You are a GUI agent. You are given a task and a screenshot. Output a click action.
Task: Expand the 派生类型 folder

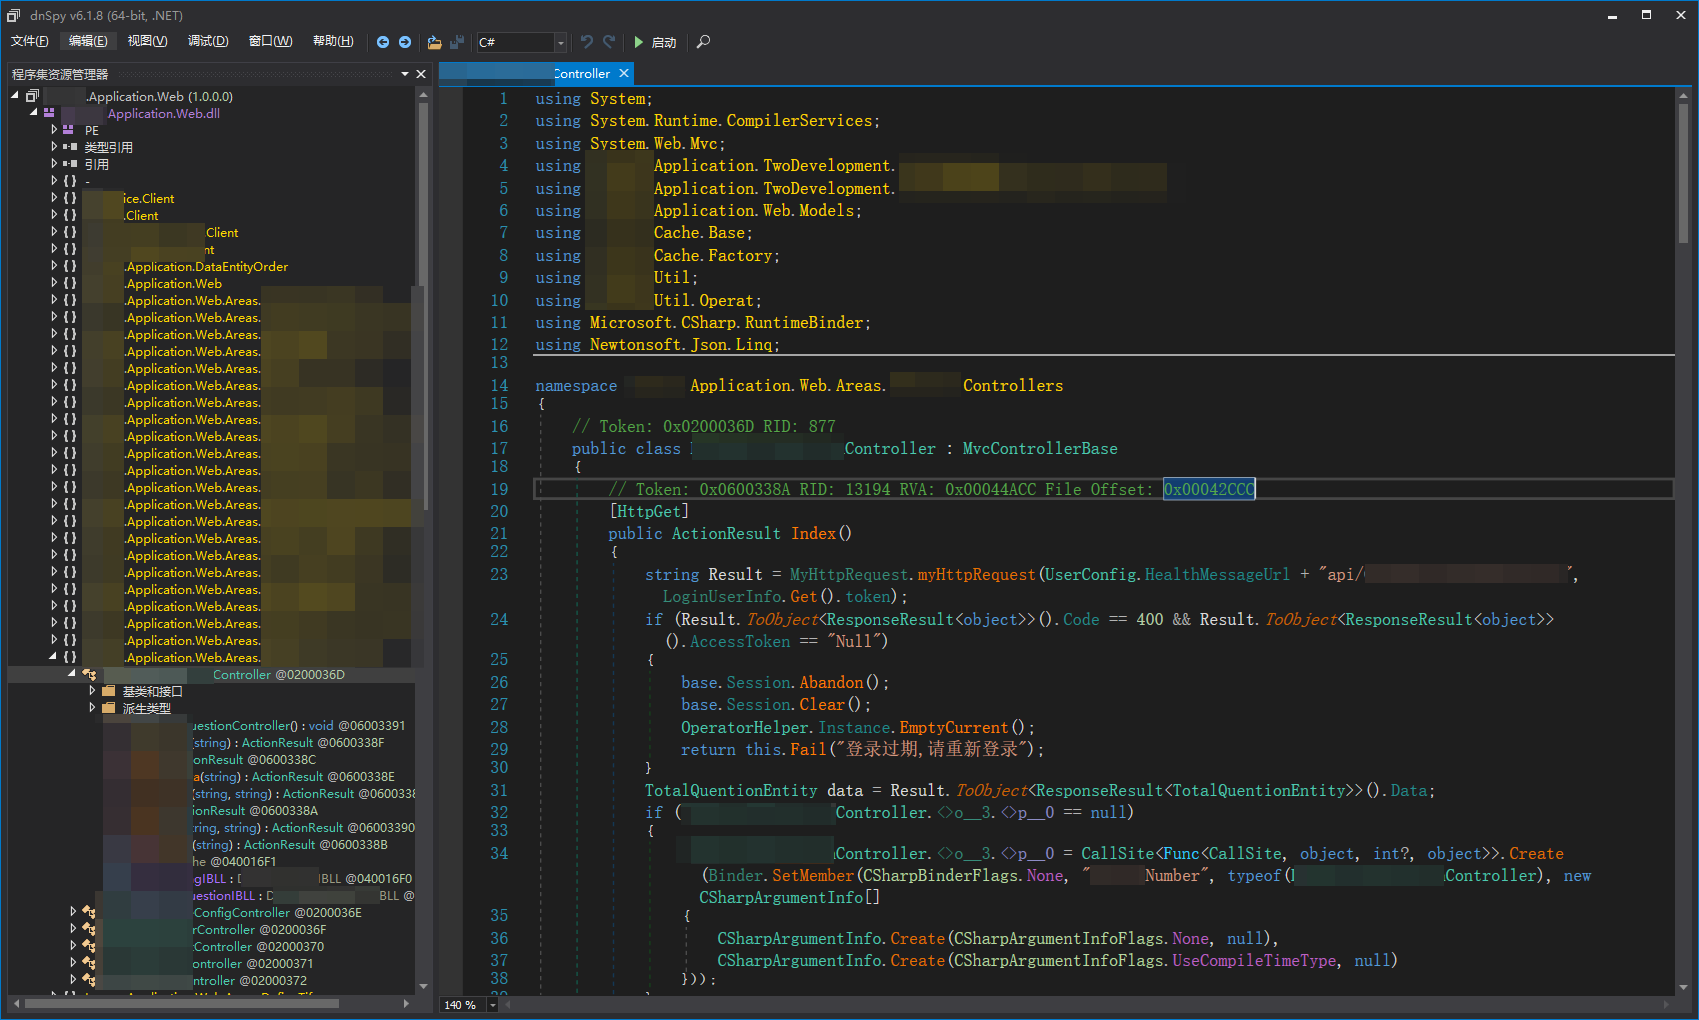pyautogui.click(x=92, y=708)
